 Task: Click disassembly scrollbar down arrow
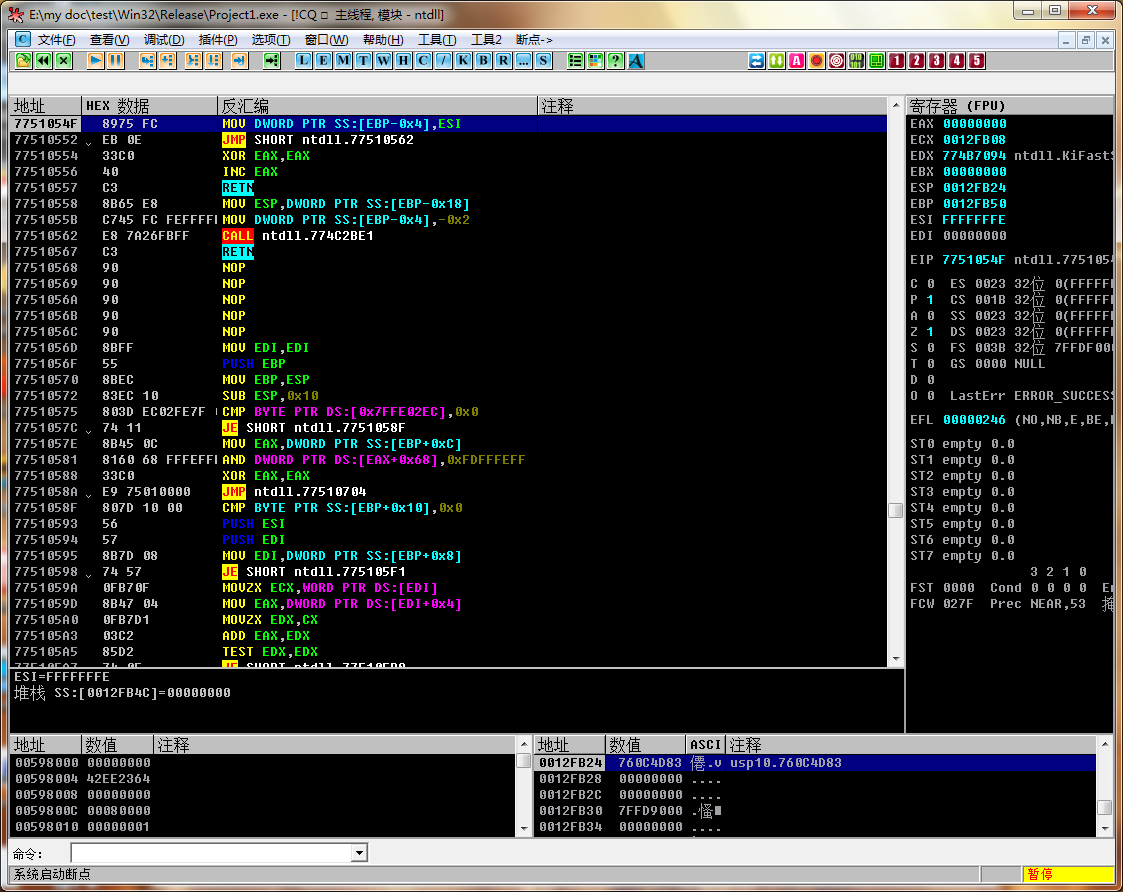(x=896, y=658)
